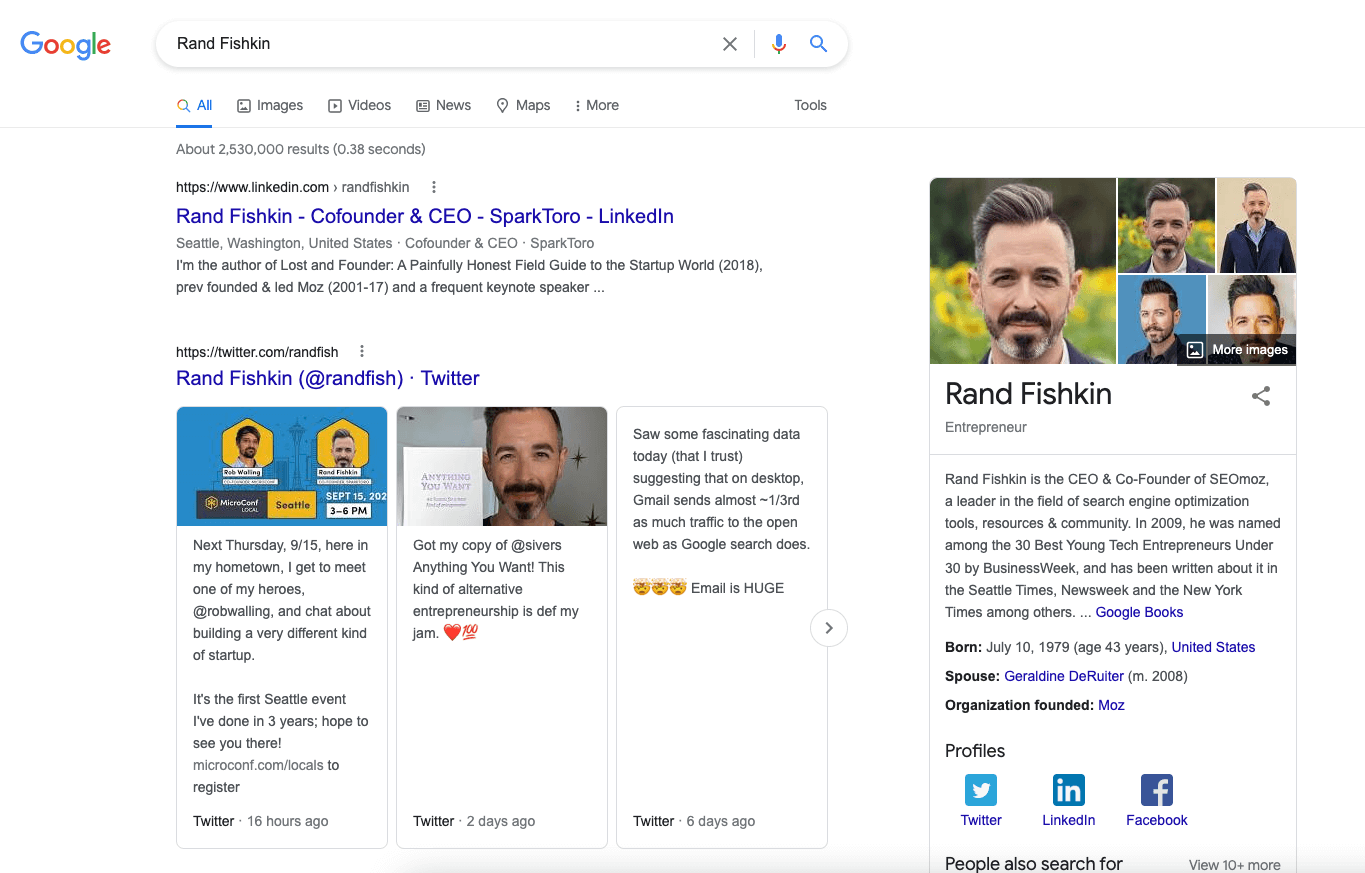Click the LinkedIn text link under Profiles
This screenshot has width=1365, height=873.
[x=1069, y=820]
